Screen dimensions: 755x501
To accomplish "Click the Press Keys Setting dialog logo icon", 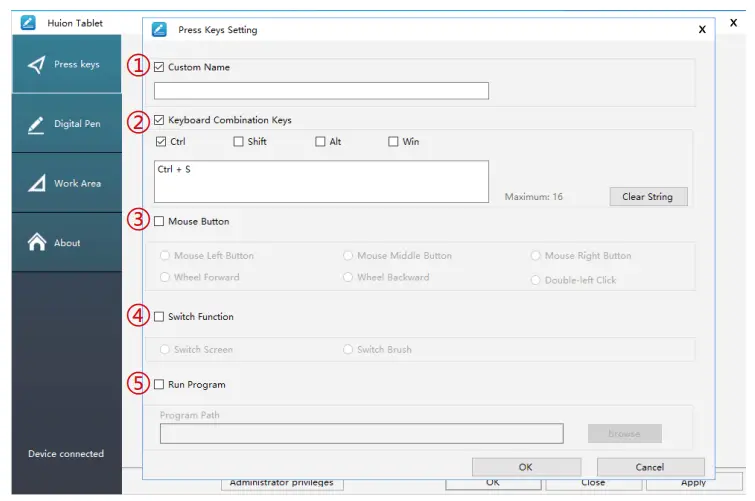I will [159, 29].
